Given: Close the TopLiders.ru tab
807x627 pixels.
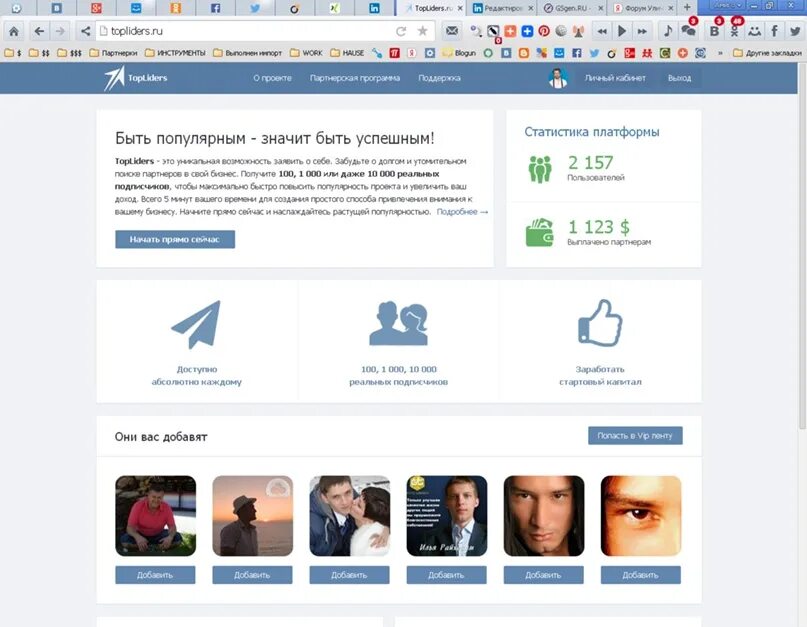Looking at the screenshot, I should (x=460, y=8).
